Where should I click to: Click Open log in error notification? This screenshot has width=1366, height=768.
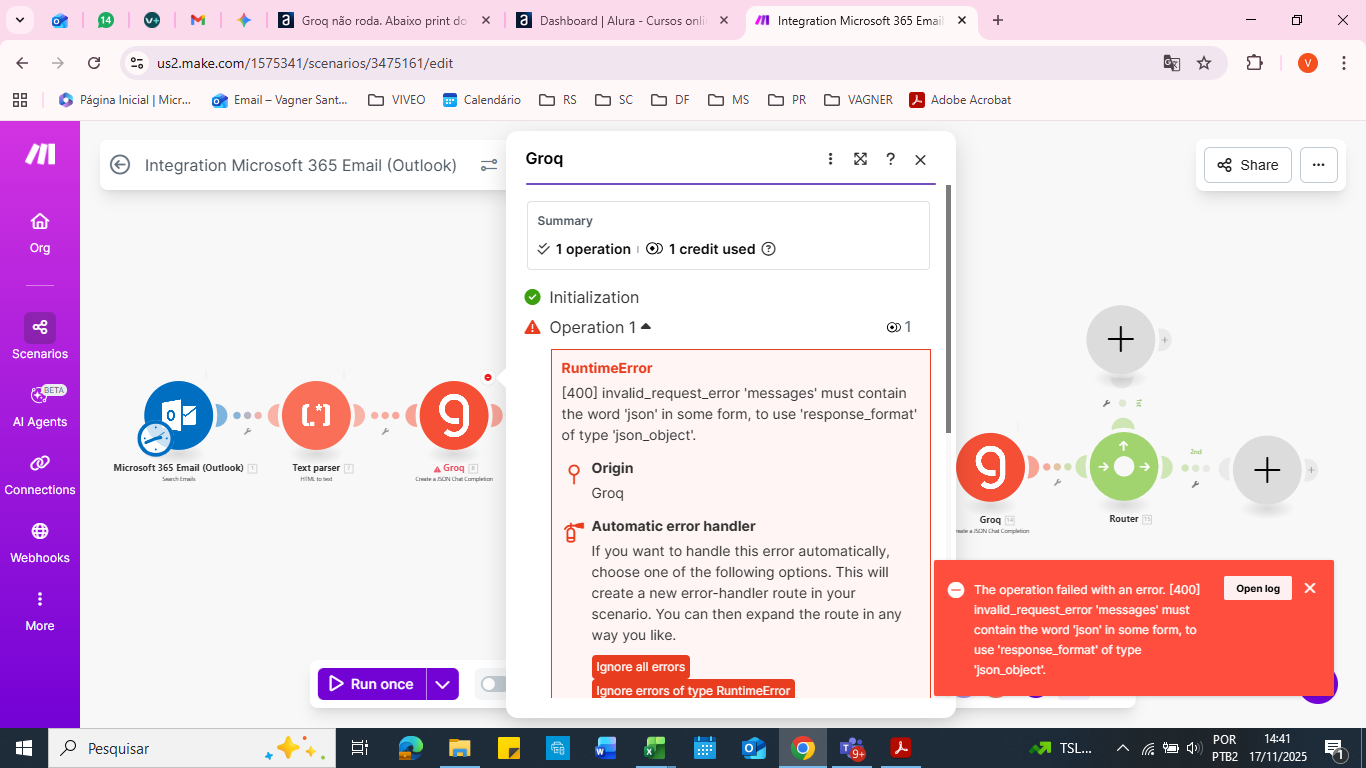point(1257,588)
